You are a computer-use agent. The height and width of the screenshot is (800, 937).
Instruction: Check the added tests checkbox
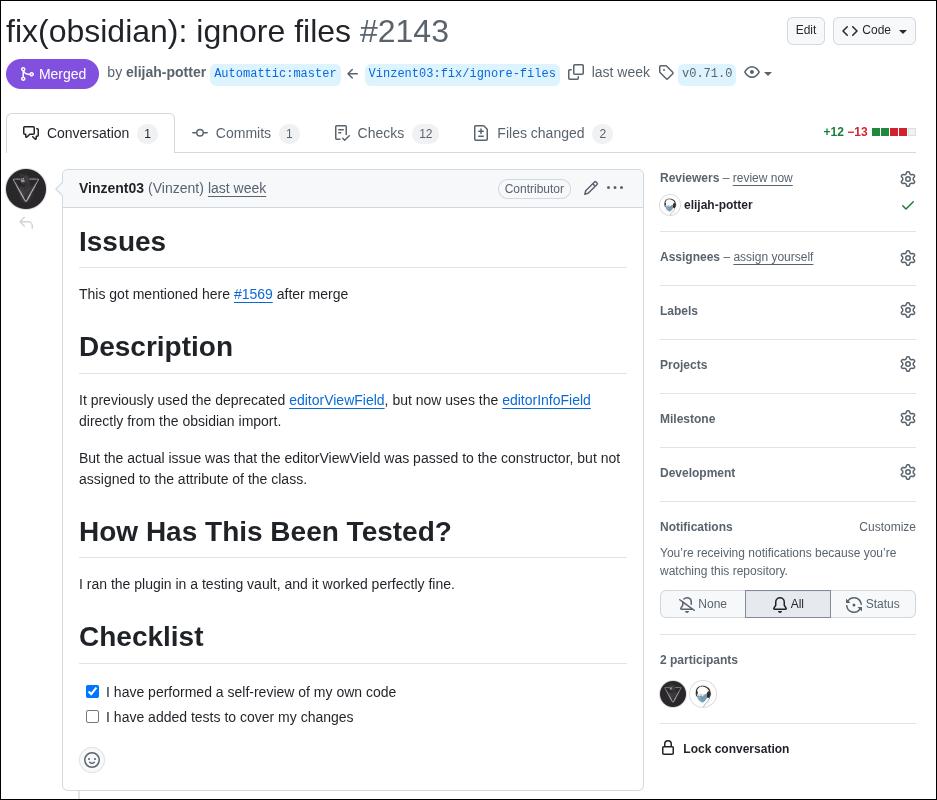pyautogui.click(x=93, y=717)
